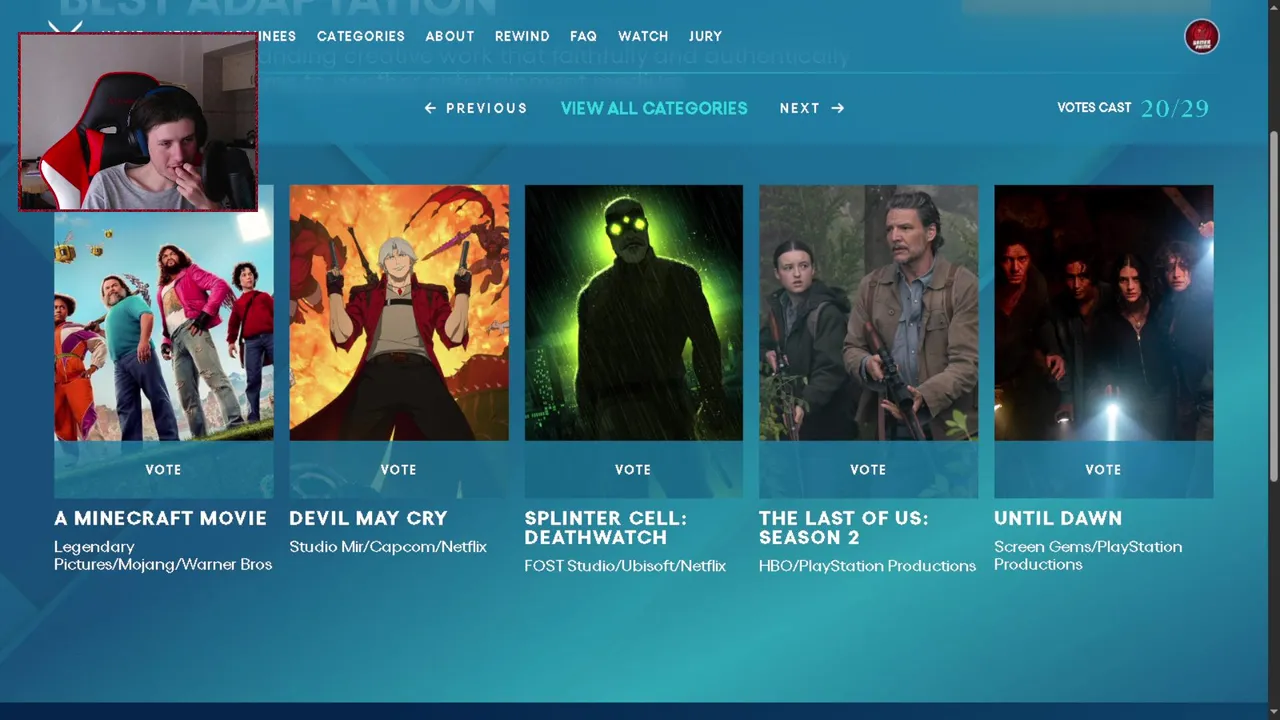Open the Jury menu item

tap(705, 36)
